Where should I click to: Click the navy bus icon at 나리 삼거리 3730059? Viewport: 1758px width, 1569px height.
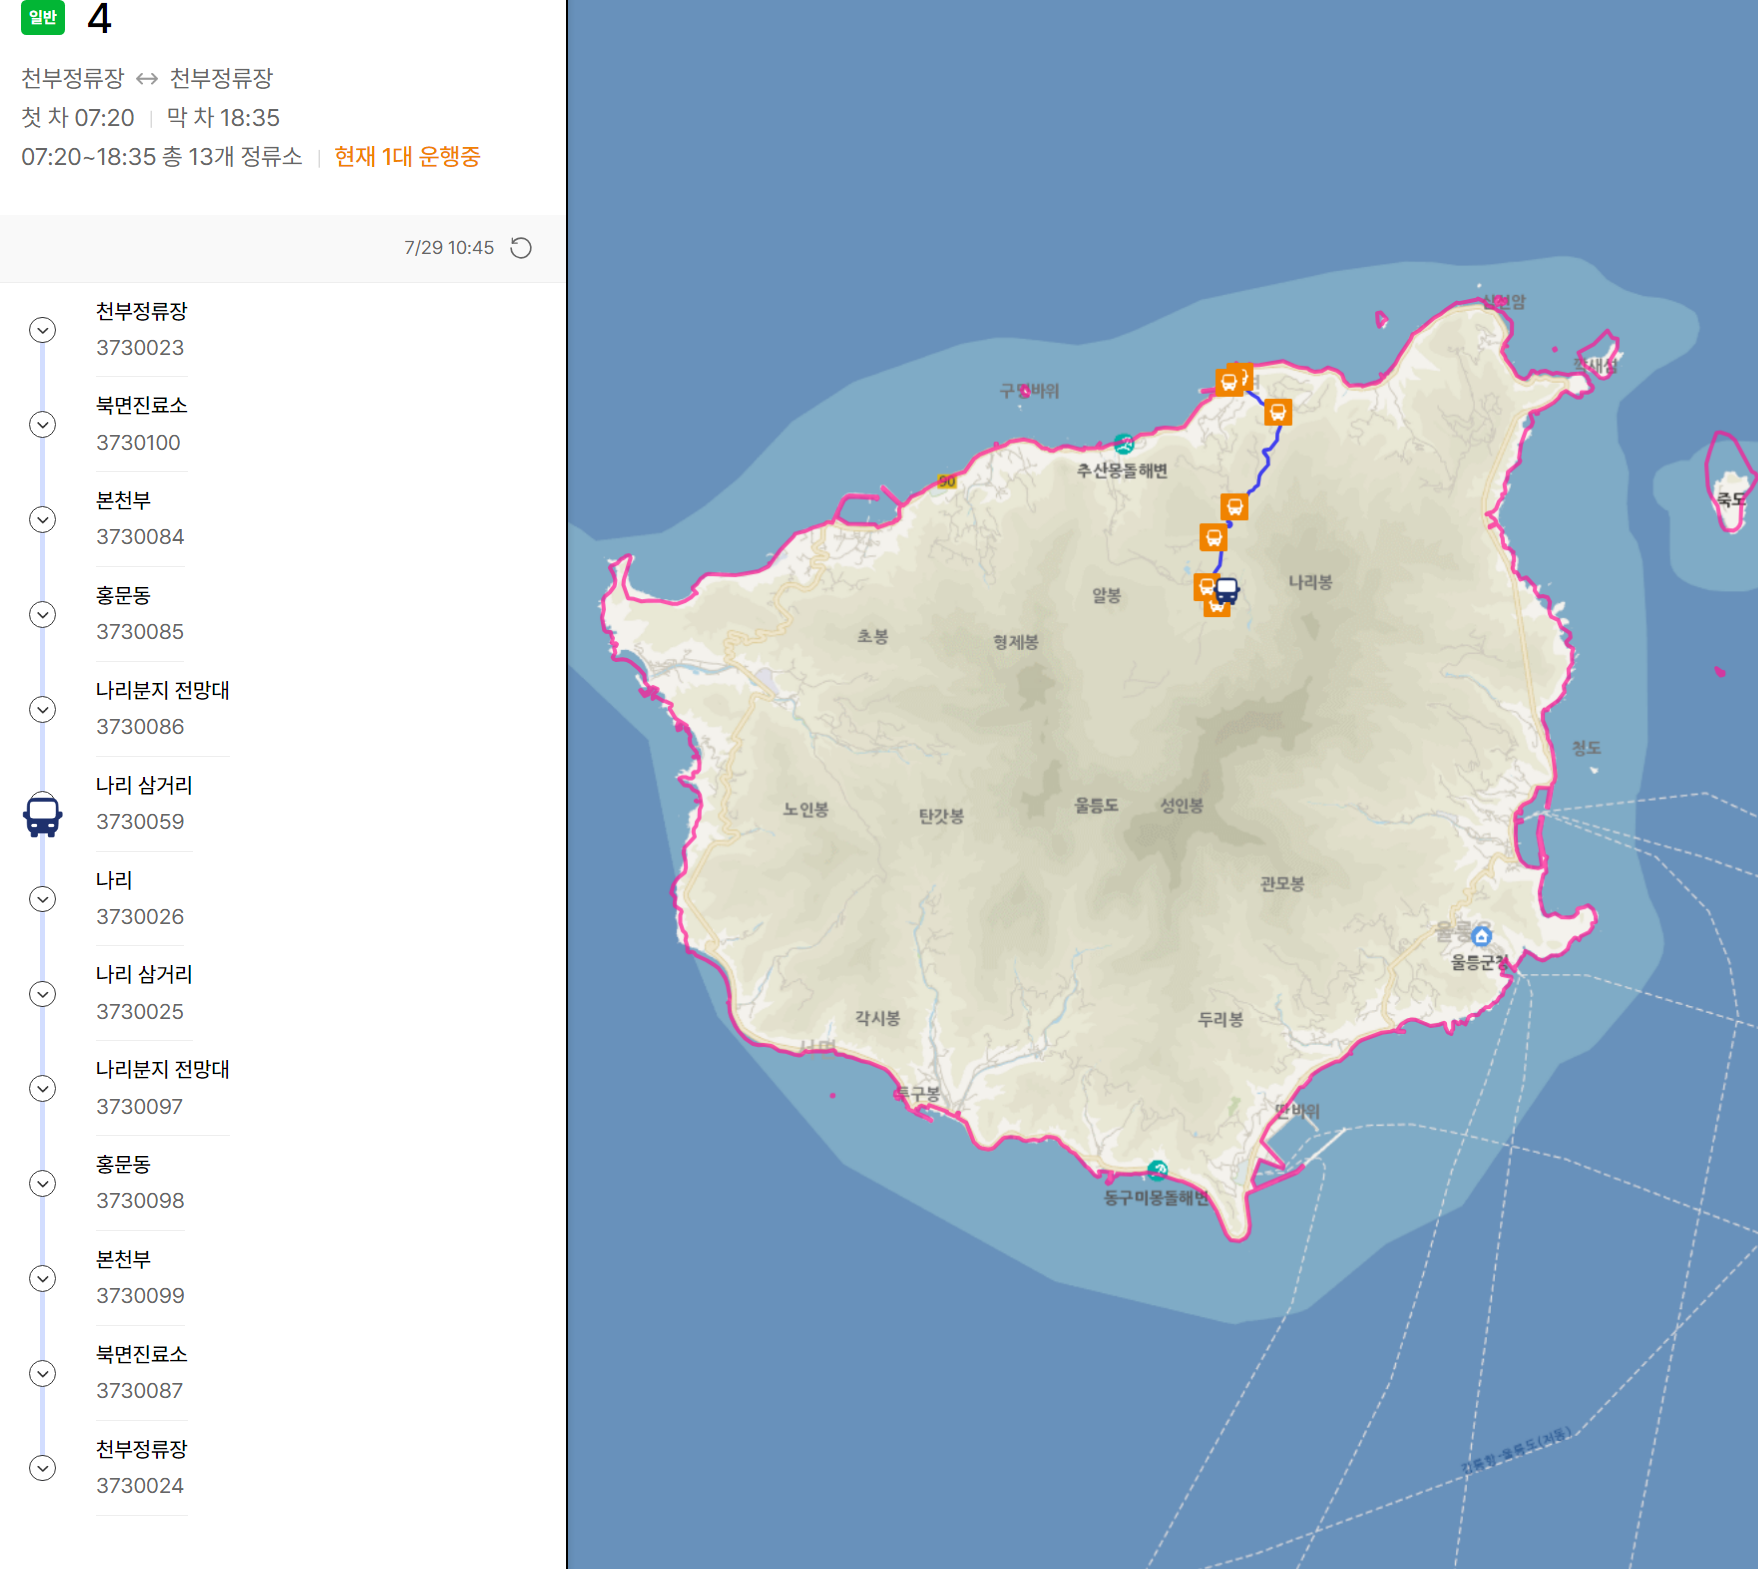(x=43, y=815)
